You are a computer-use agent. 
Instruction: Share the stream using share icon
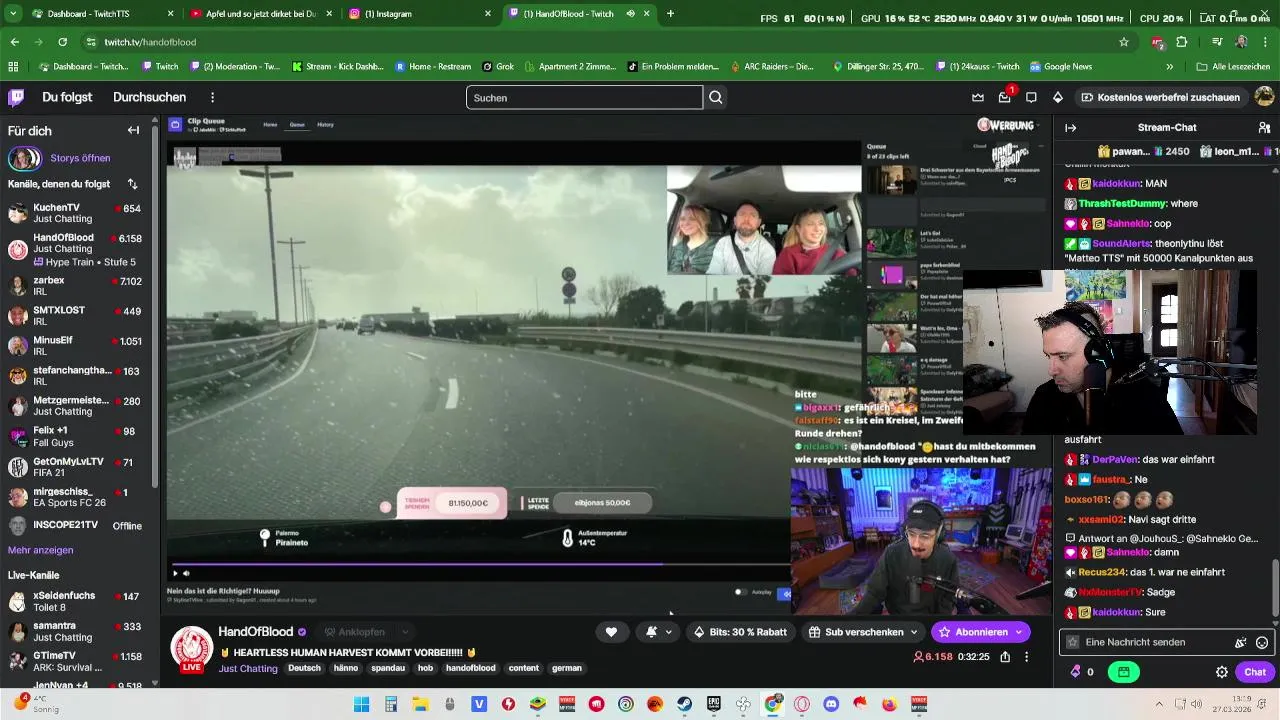[1005, 657]
